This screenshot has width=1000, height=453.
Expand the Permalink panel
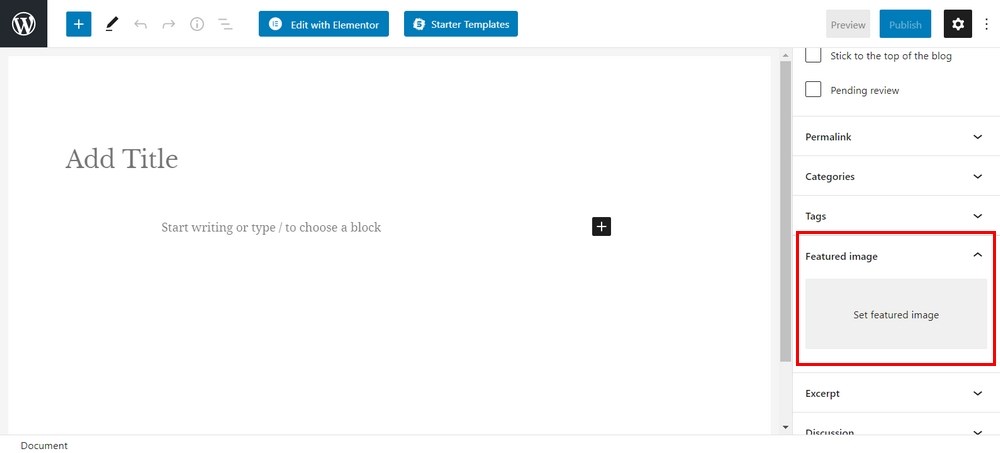click(x=895, y=137)
